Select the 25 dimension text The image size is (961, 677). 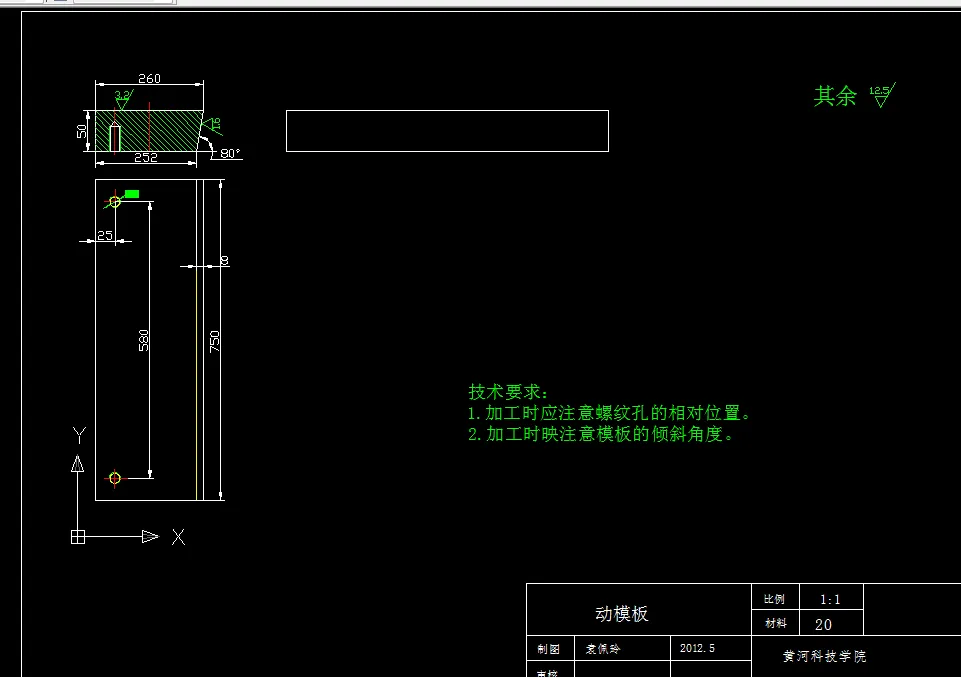[x=105, y=235]
